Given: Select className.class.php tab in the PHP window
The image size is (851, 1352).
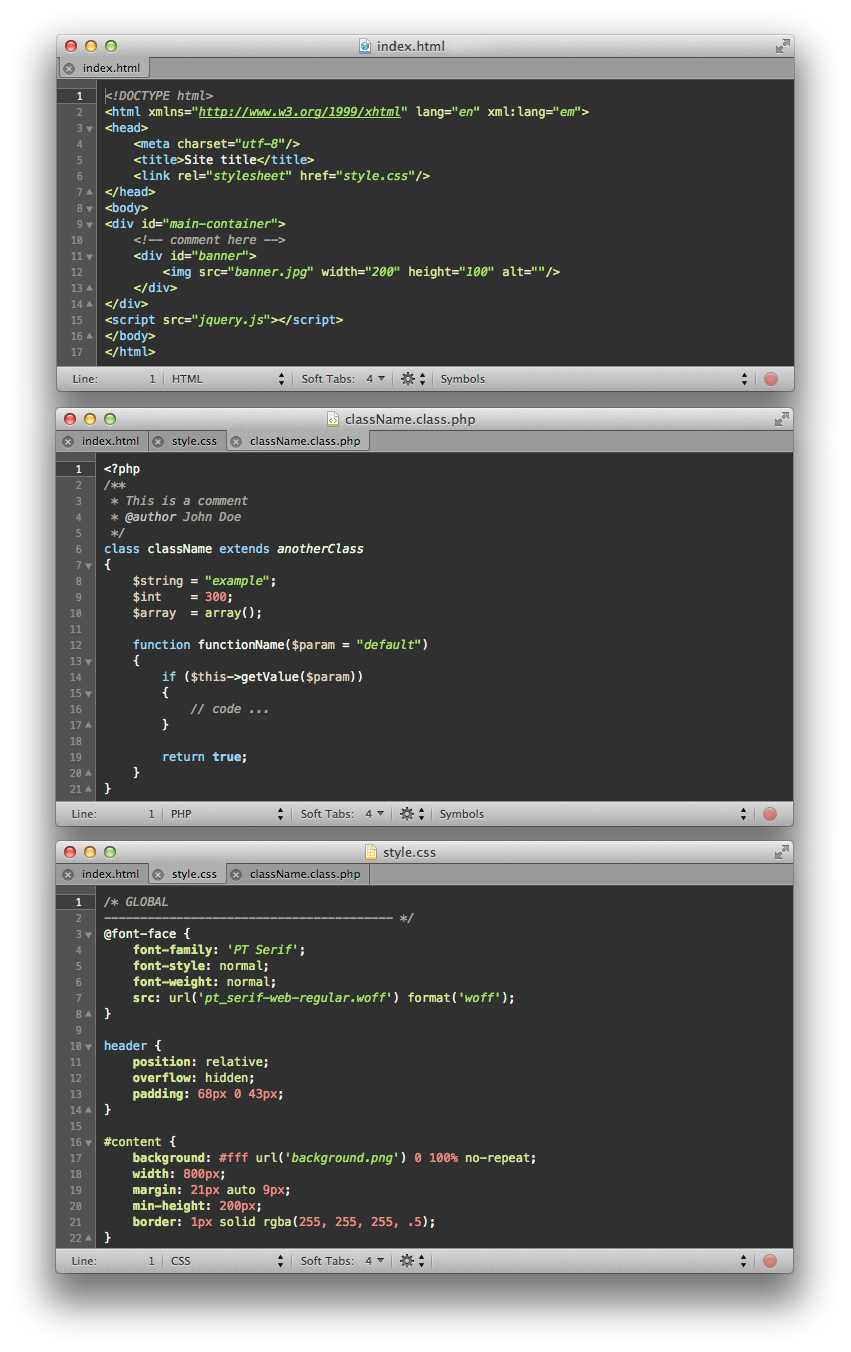Looking at the screenshot, I should click(298, 441).
